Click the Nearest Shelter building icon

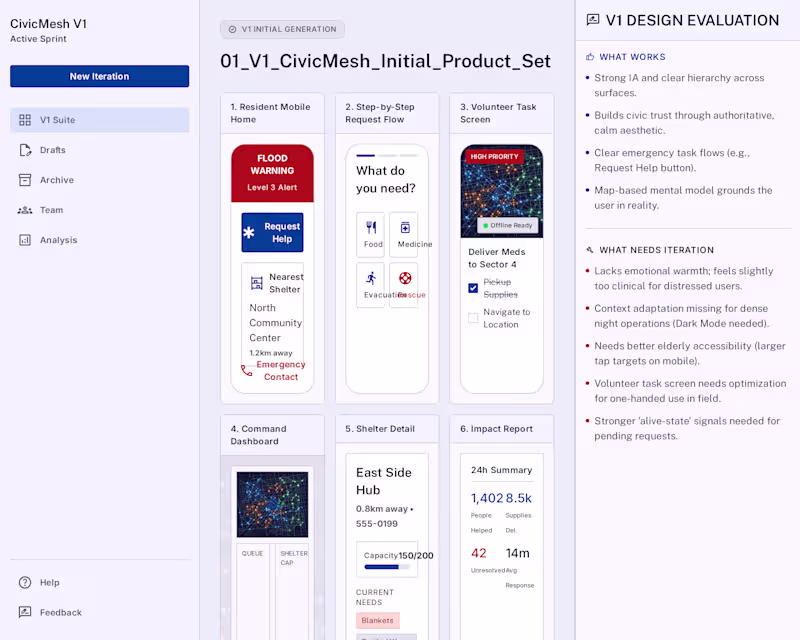click(257, 283)
